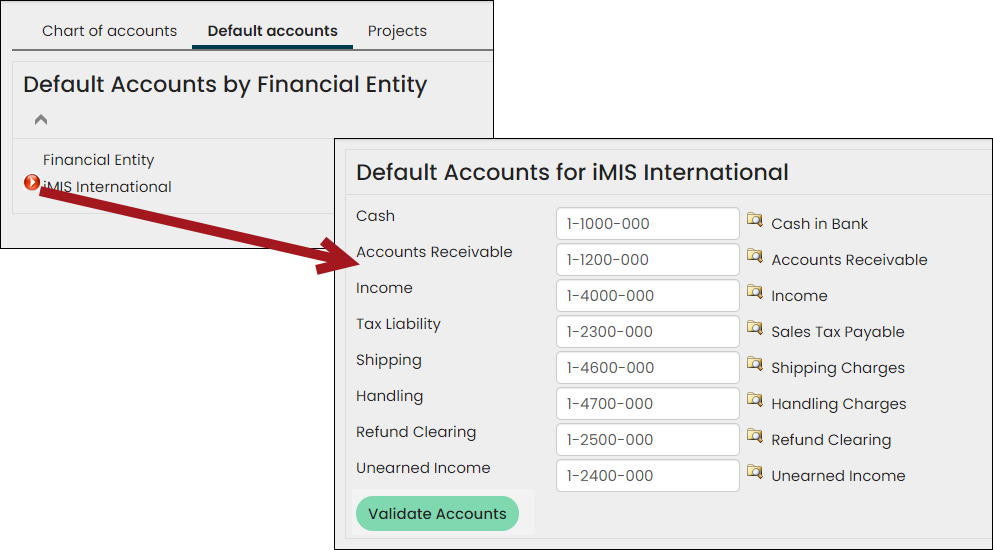The height and width of the screenshot is (550, 993).
Task: Click the 'Refund Clearing' row label on left
Action: coord(416,432)
